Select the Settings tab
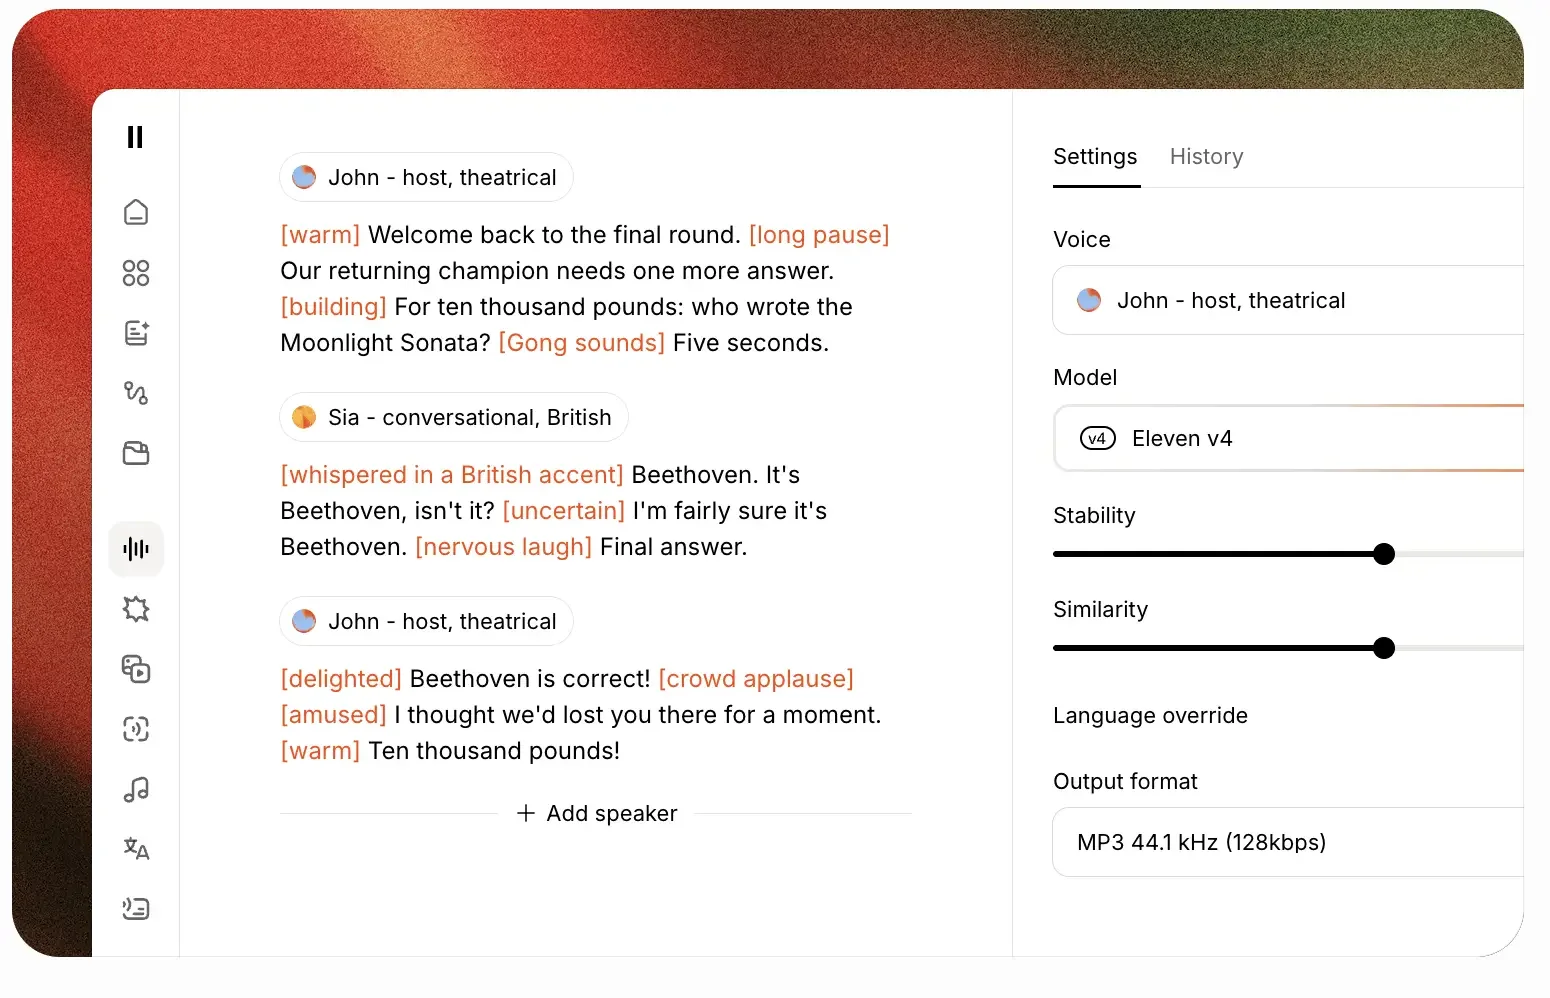The width and height of the screenshot is (1550, 998). [1095, 157]
